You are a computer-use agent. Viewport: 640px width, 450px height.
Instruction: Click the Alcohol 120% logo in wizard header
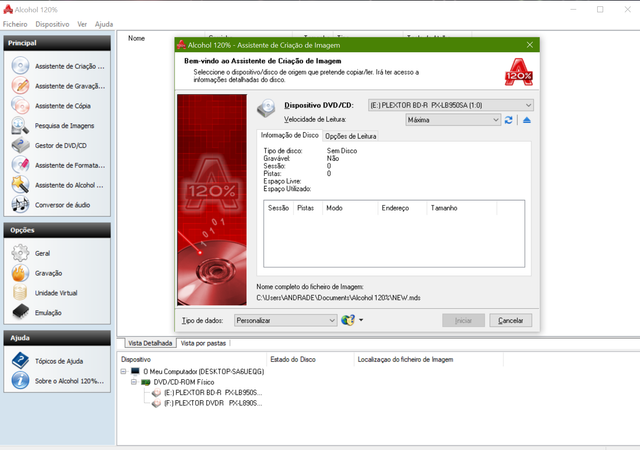click(x=518, y=72)
